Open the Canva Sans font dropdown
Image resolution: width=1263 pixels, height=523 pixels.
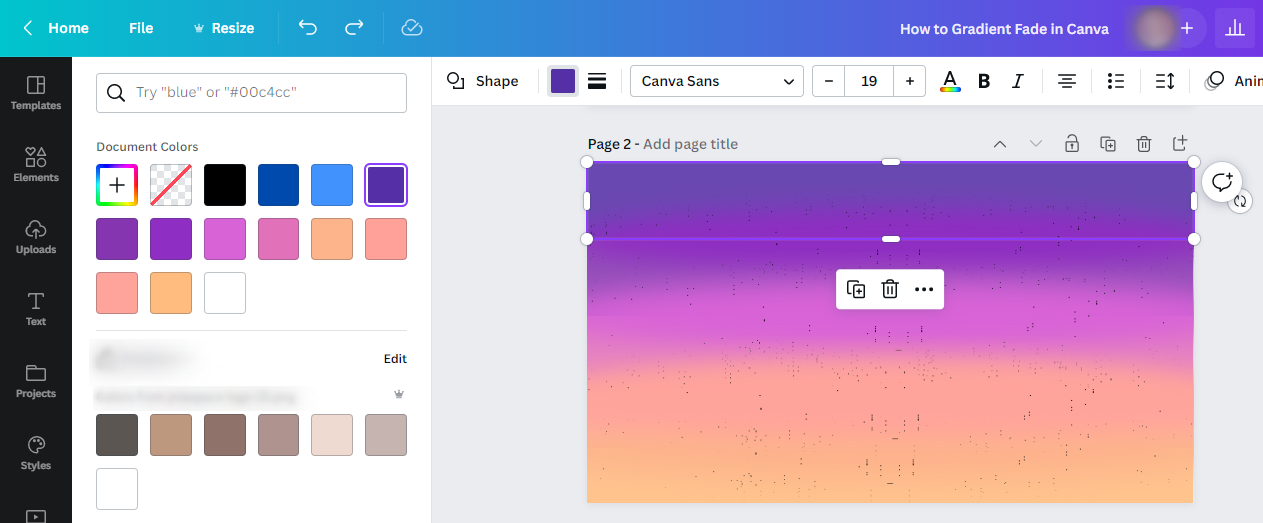(717, 81)
